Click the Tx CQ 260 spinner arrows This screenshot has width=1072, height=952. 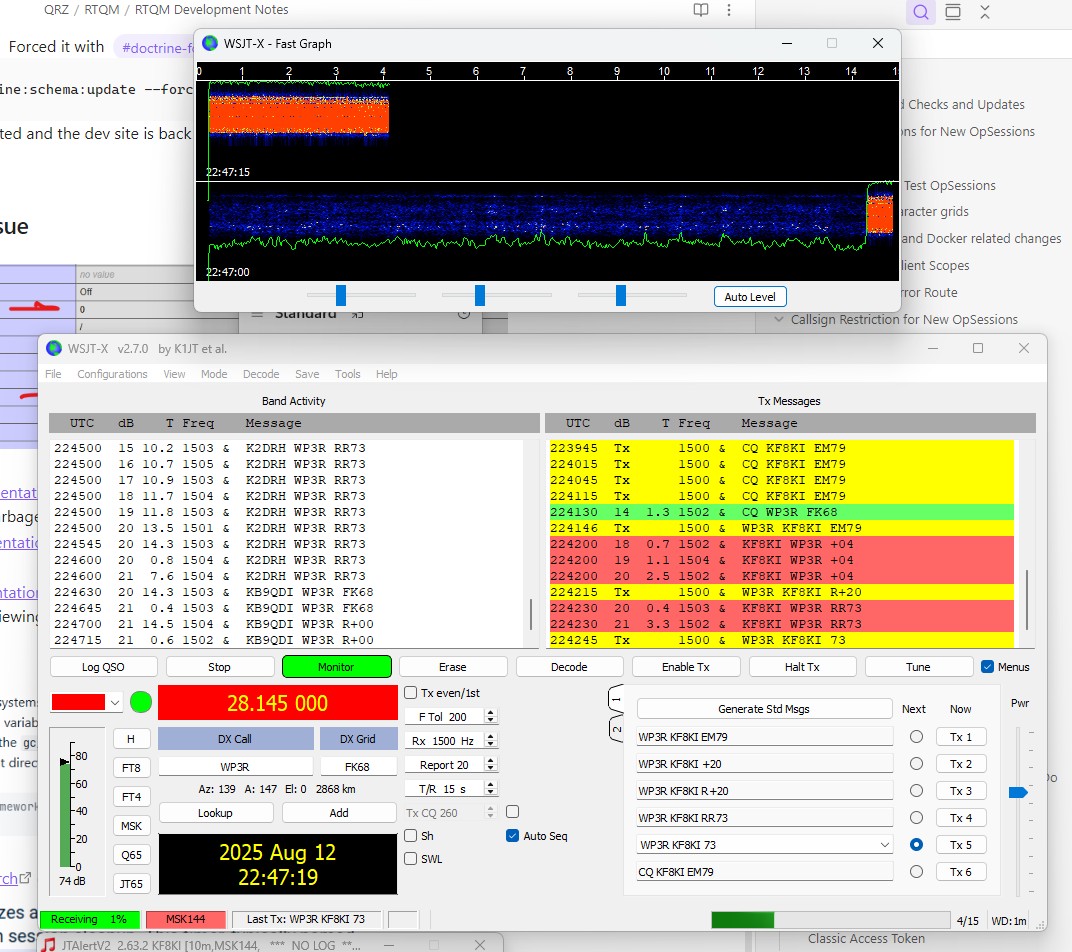[x=490, y=812]
